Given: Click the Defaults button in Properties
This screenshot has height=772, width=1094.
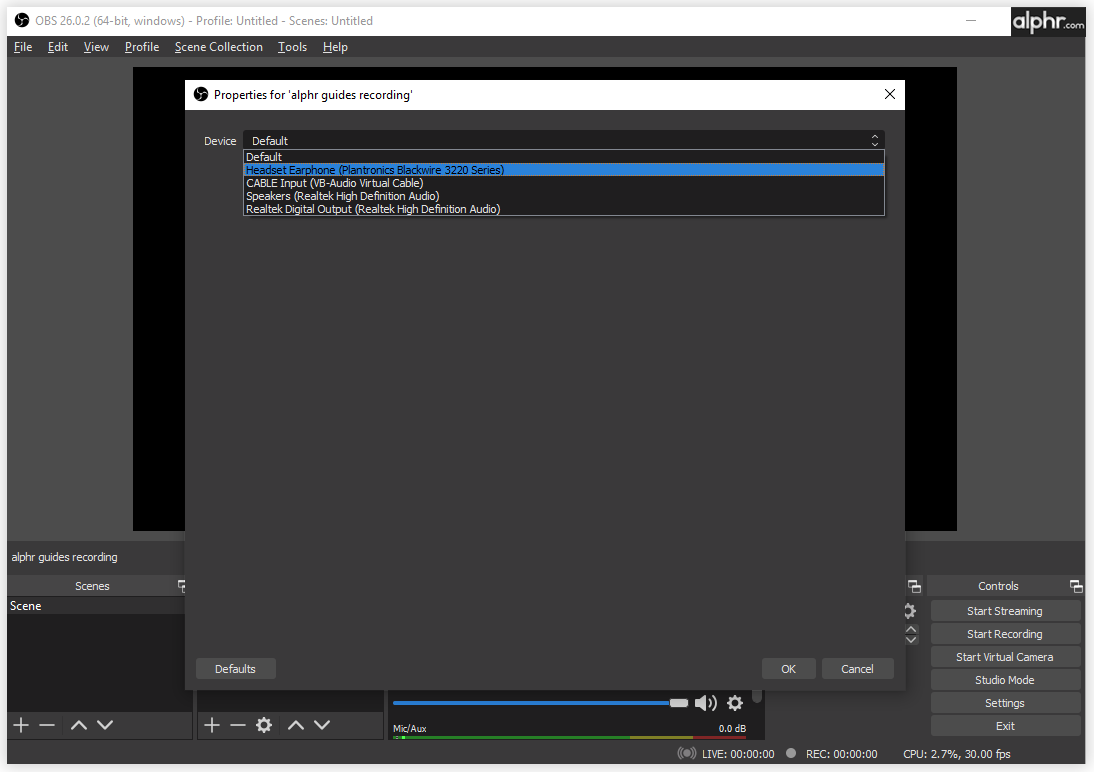Looking at the screenshot, I should 235,669.
